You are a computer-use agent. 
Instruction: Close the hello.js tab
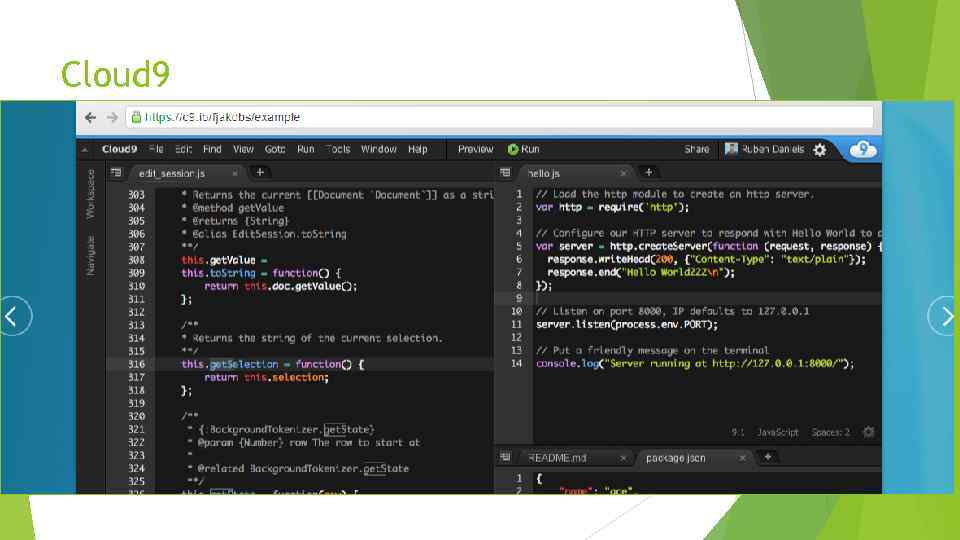pos(623,173)
